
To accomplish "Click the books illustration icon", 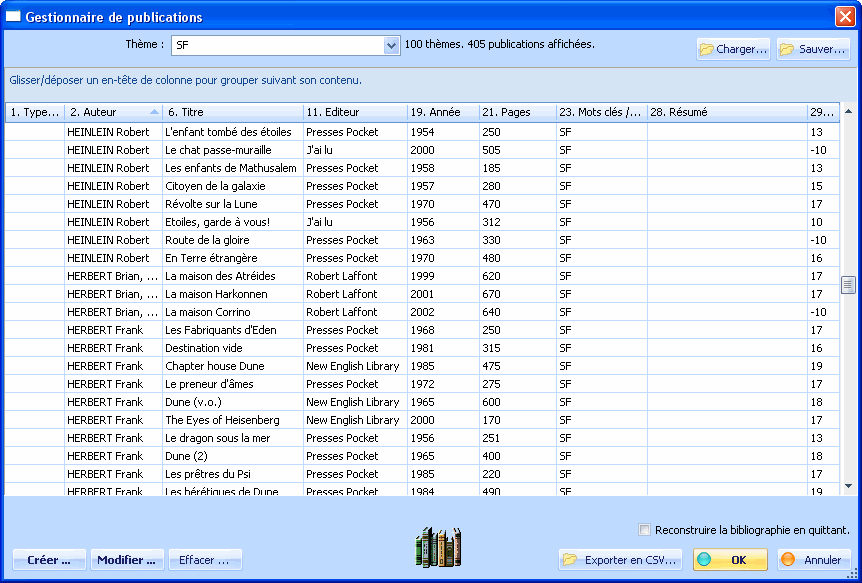I will (438, 546).
